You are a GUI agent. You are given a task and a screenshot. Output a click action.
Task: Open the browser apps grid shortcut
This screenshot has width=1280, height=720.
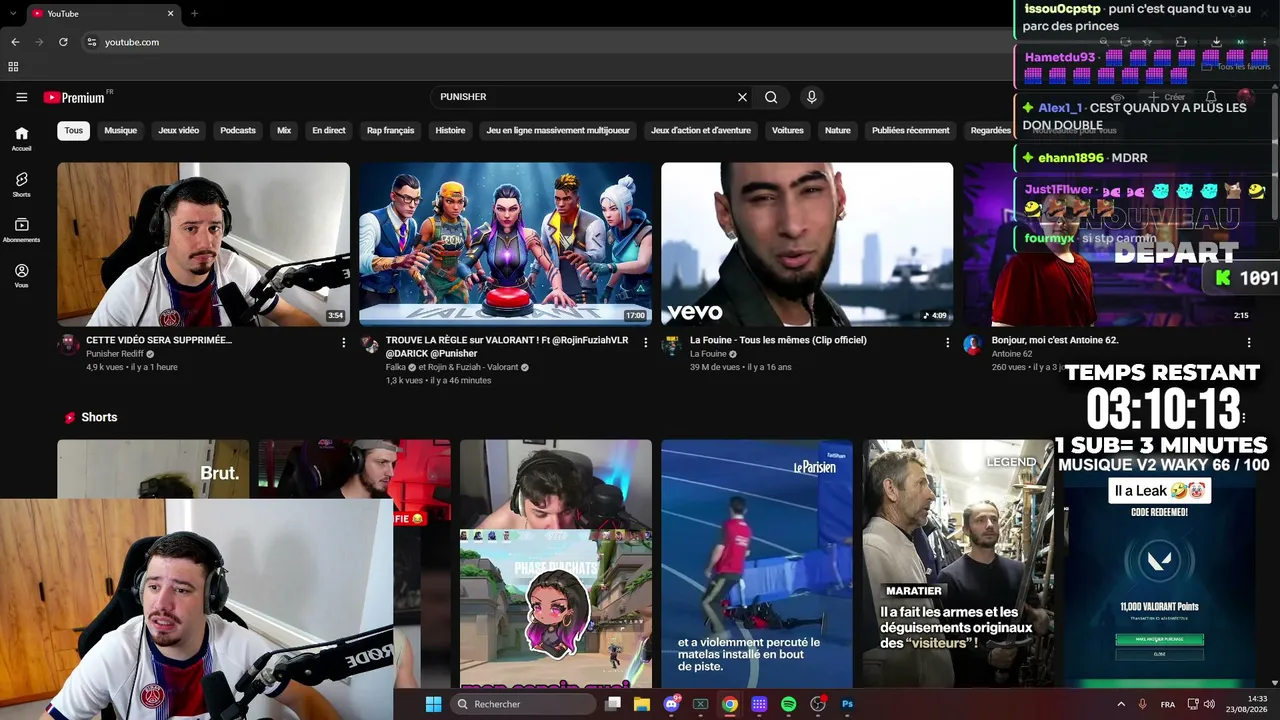click(x=13, y=67)
